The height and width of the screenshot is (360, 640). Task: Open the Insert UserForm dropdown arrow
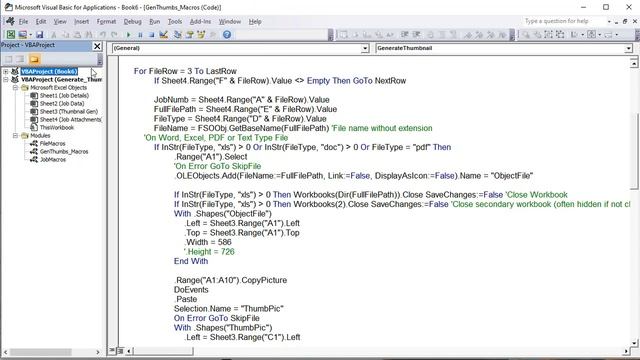pyautogui.click(x=30, y=35)
